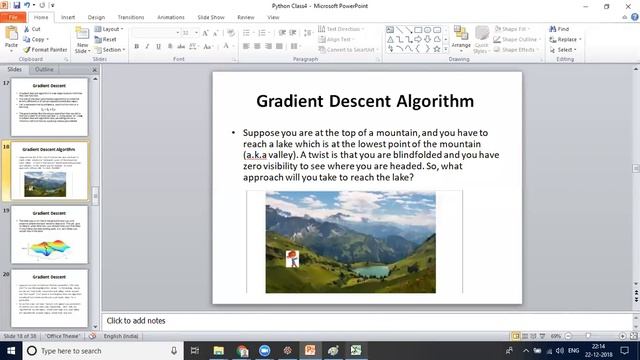Insert a text box shape

pos(390,30)
